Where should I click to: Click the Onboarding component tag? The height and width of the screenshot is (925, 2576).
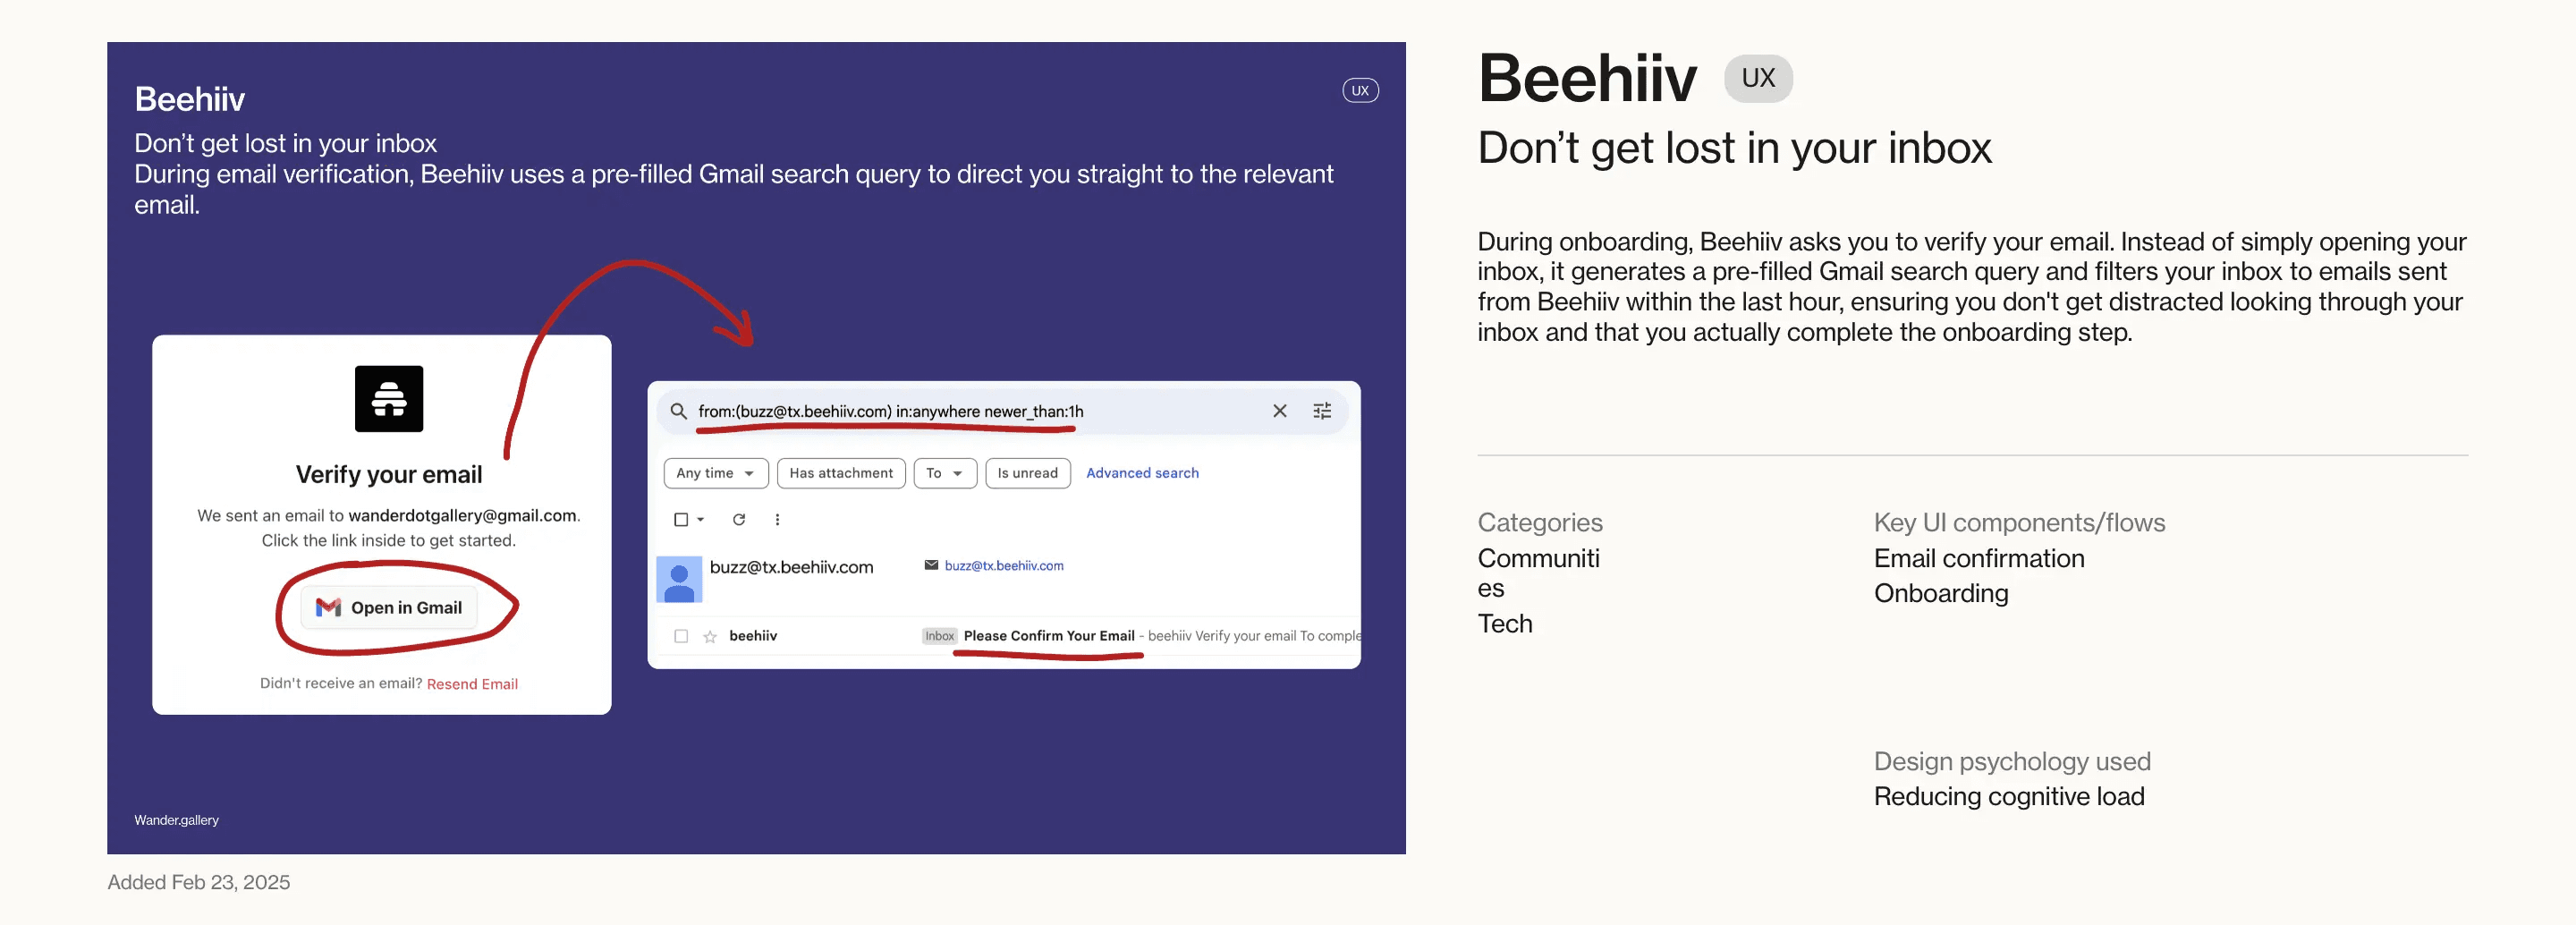pyautogui.click(x=1940, y=593)
